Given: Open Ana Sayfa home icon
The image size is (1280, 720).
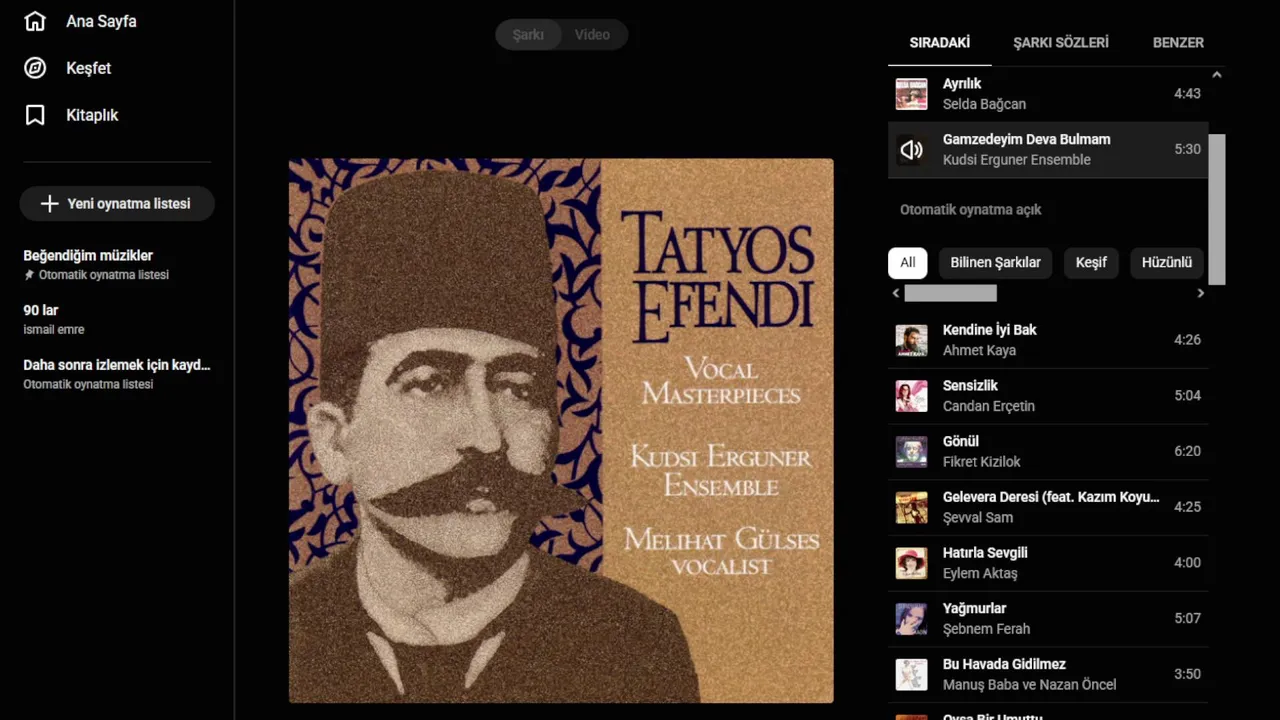Looking at the screenshot, I should (35, 21).
